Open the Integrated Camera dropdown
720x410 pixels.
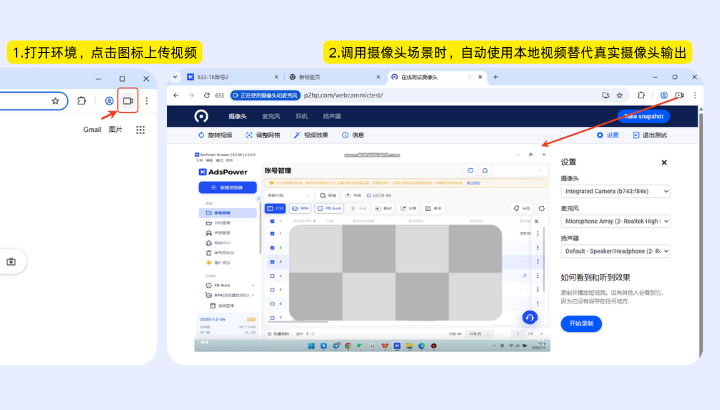click(x=615, y=191)
